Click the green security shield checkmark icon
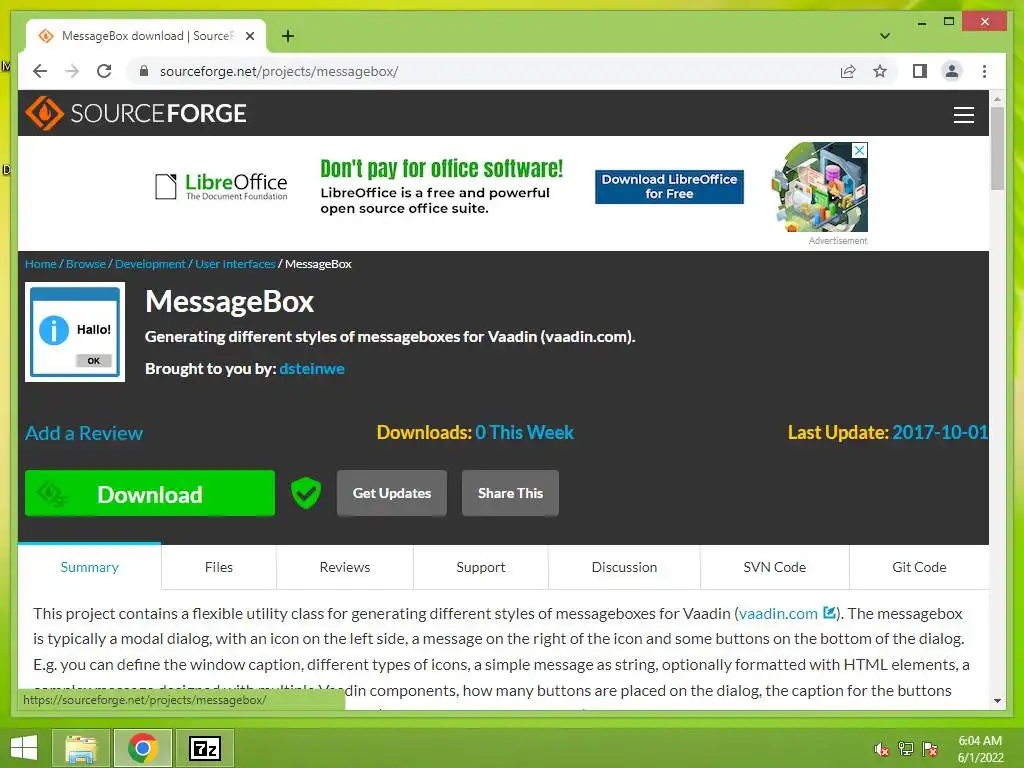This screenshot has width=1024, height=768. pos(306,493)
